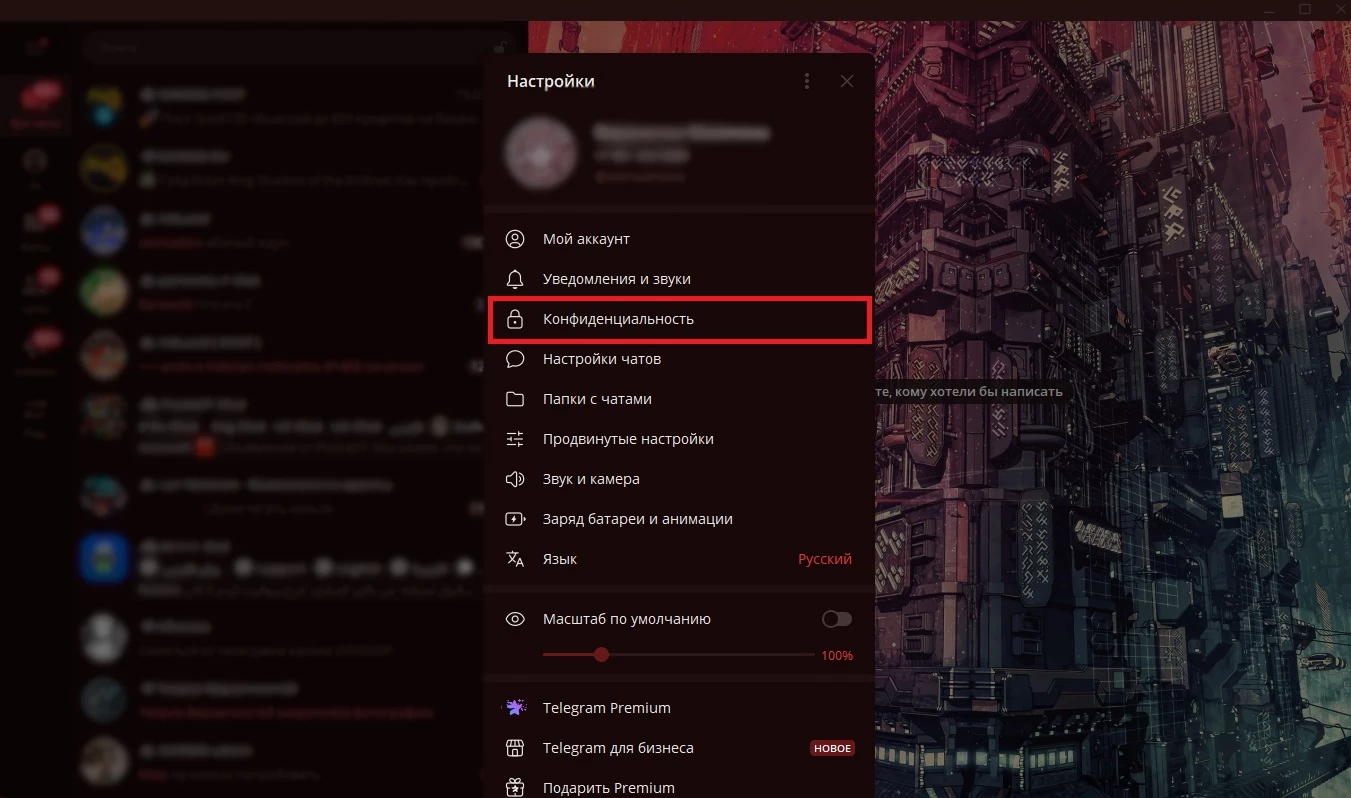1351x798 pixels.
Task: Click the profile avatar in settings
Action: [541, 153]
